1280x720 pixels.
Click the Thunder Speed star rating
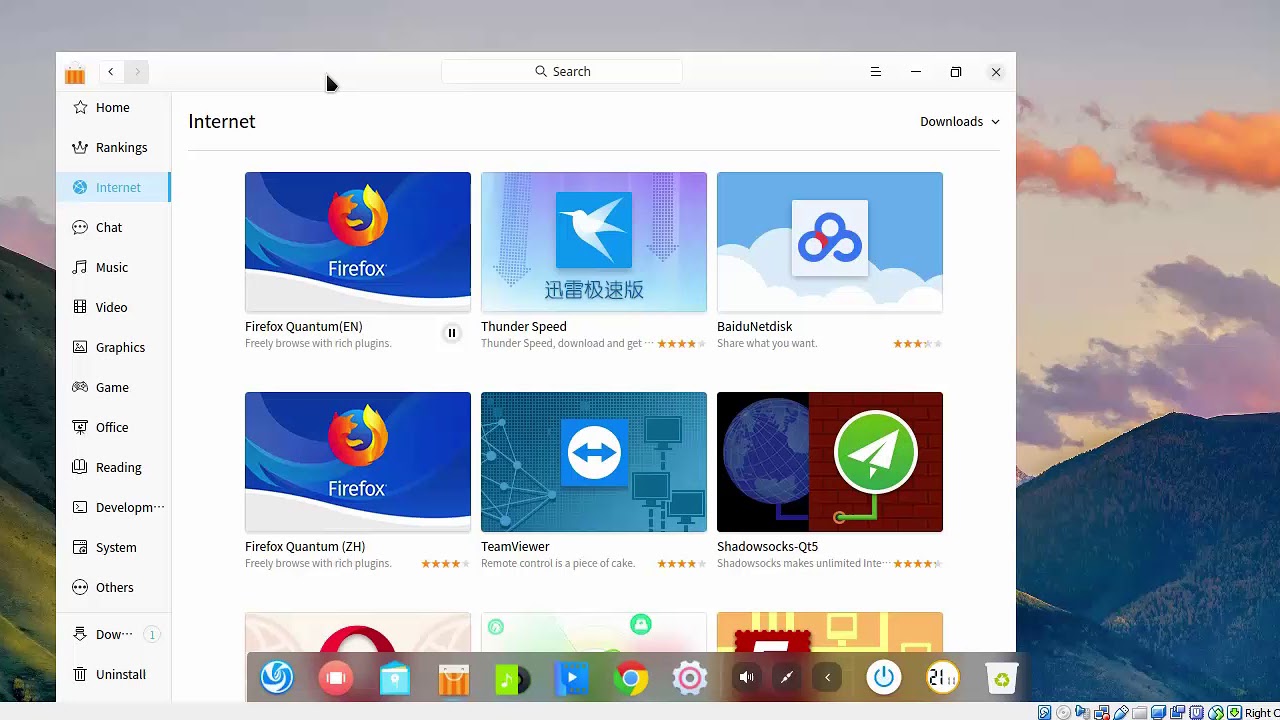tap(681, 344)
